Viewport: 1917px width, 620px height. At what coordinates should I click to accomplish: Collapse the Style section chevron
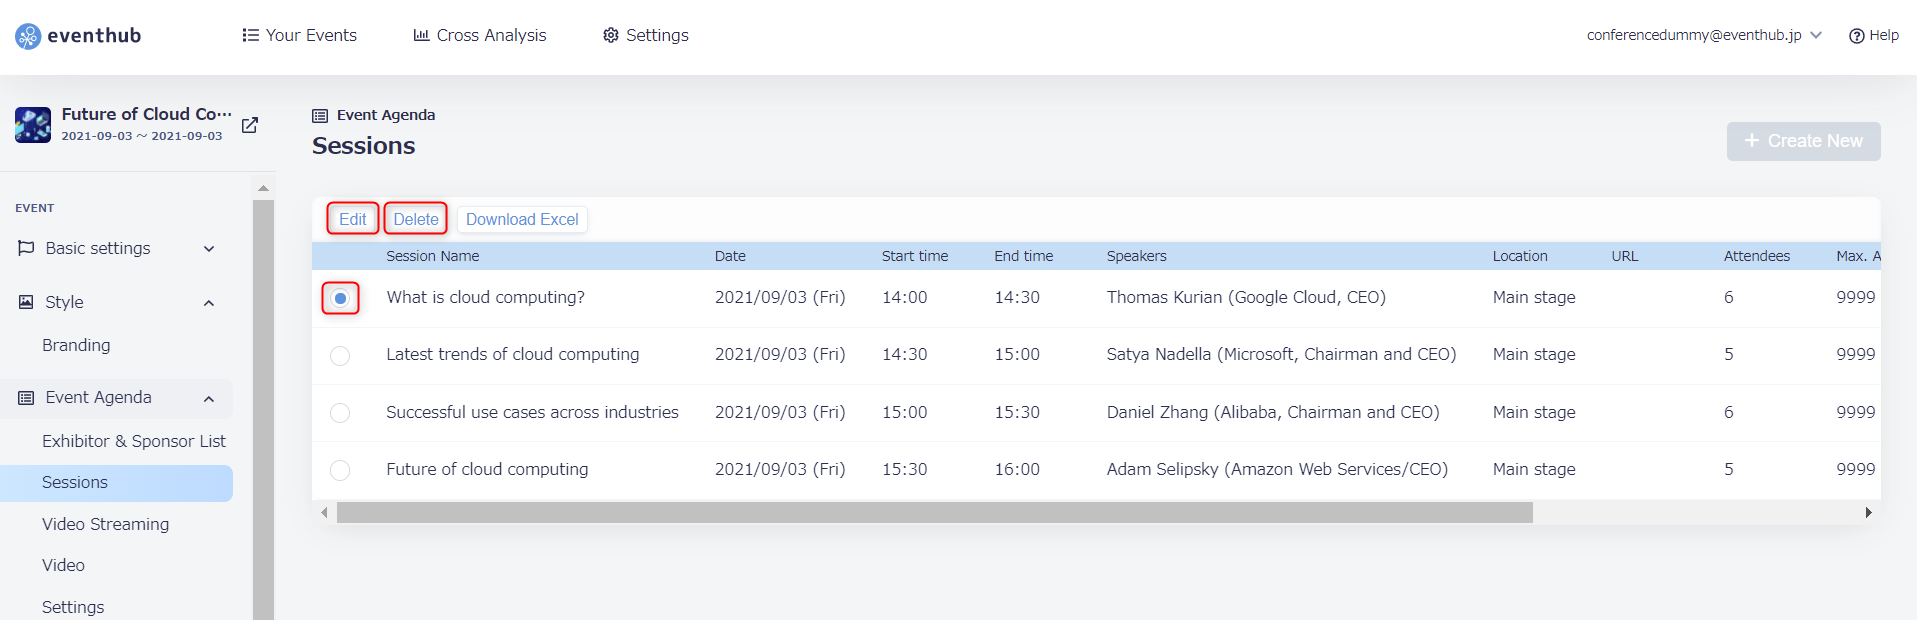pos(209,303)
